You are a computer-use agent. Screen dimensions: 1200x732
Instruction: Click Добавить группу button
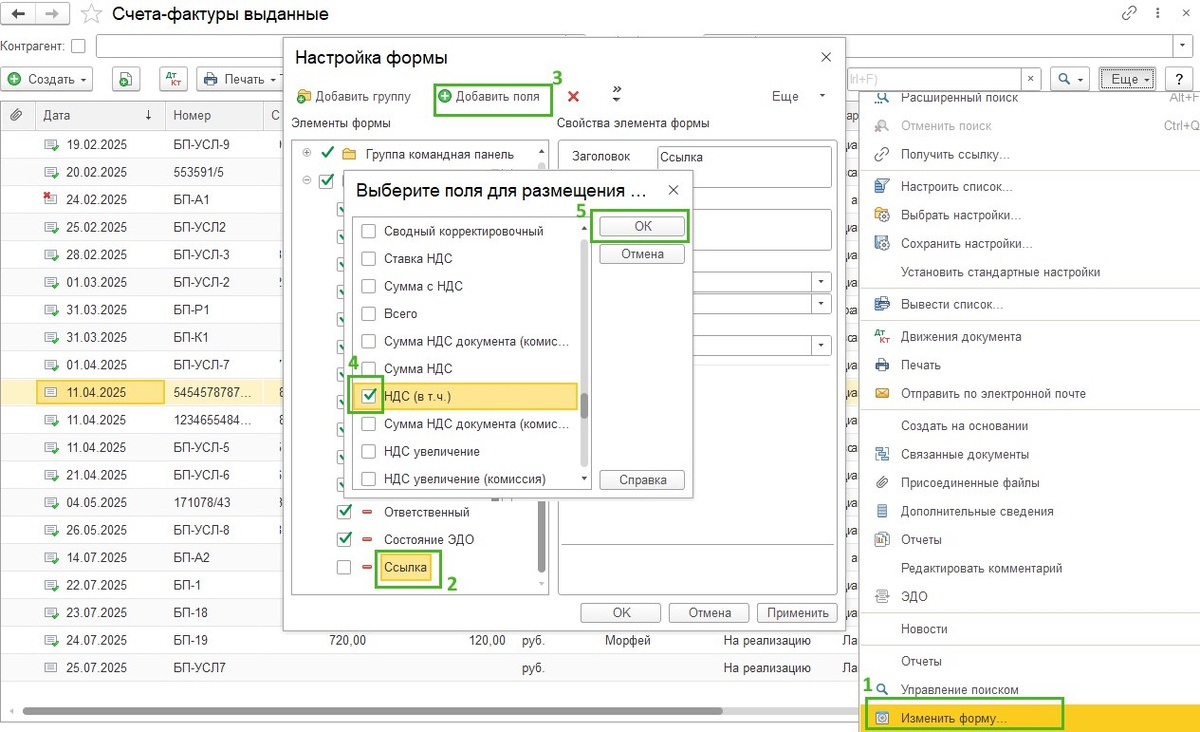click(354, 97)
